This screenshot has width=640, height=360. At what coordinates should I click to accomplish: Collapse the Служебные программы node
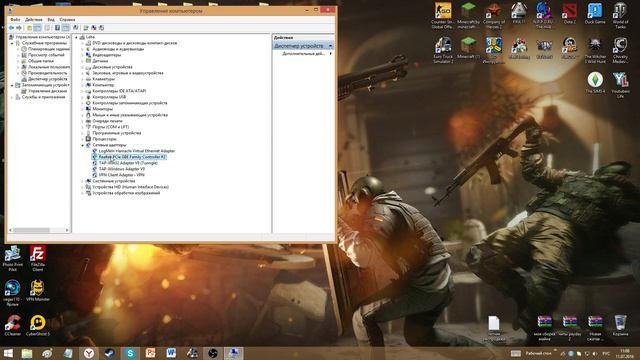tap(12, 43)
